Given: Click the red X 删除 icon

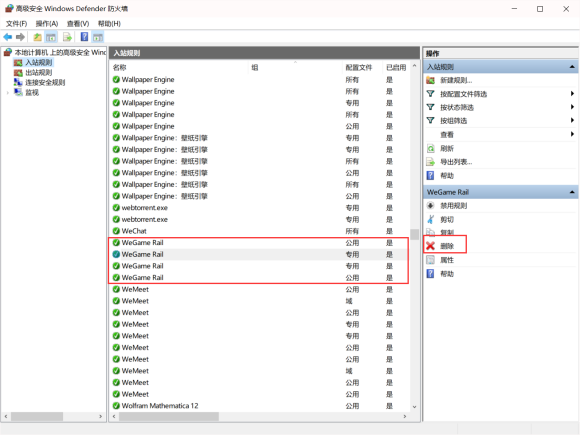Looking at the screenshot, I should click(x=430, y=246).
